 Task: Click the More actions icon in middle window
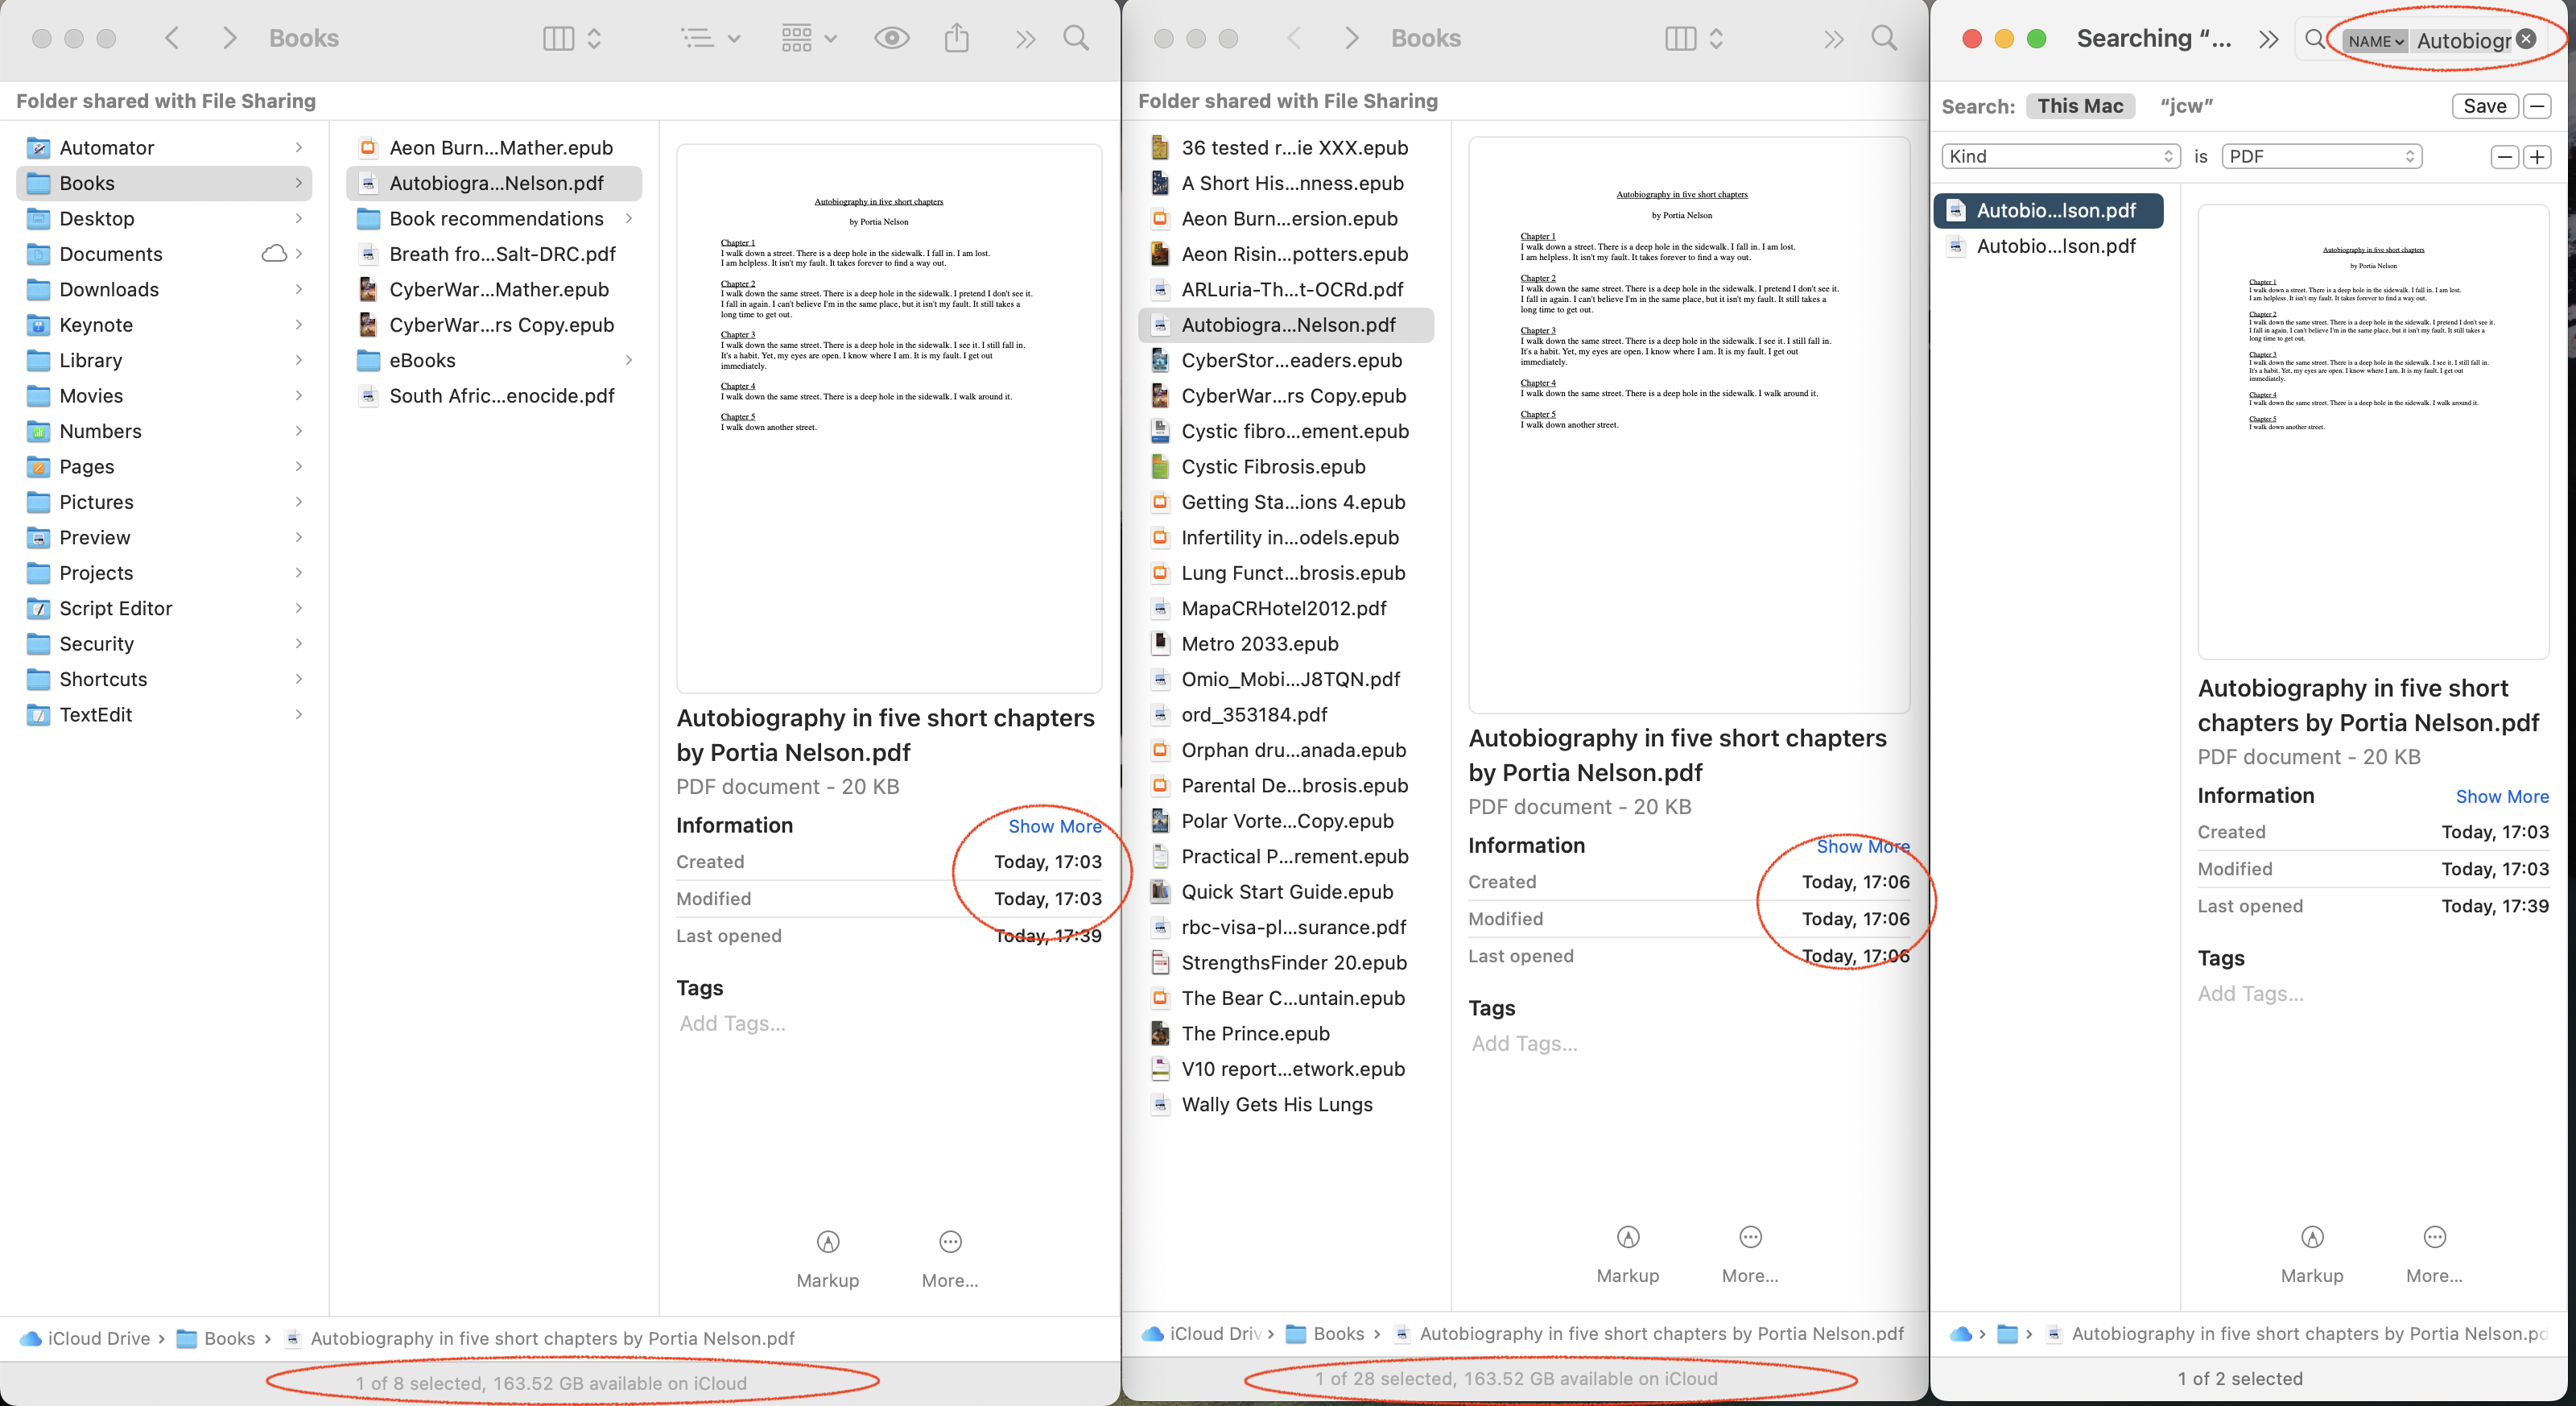(x=1750, y=1238)
